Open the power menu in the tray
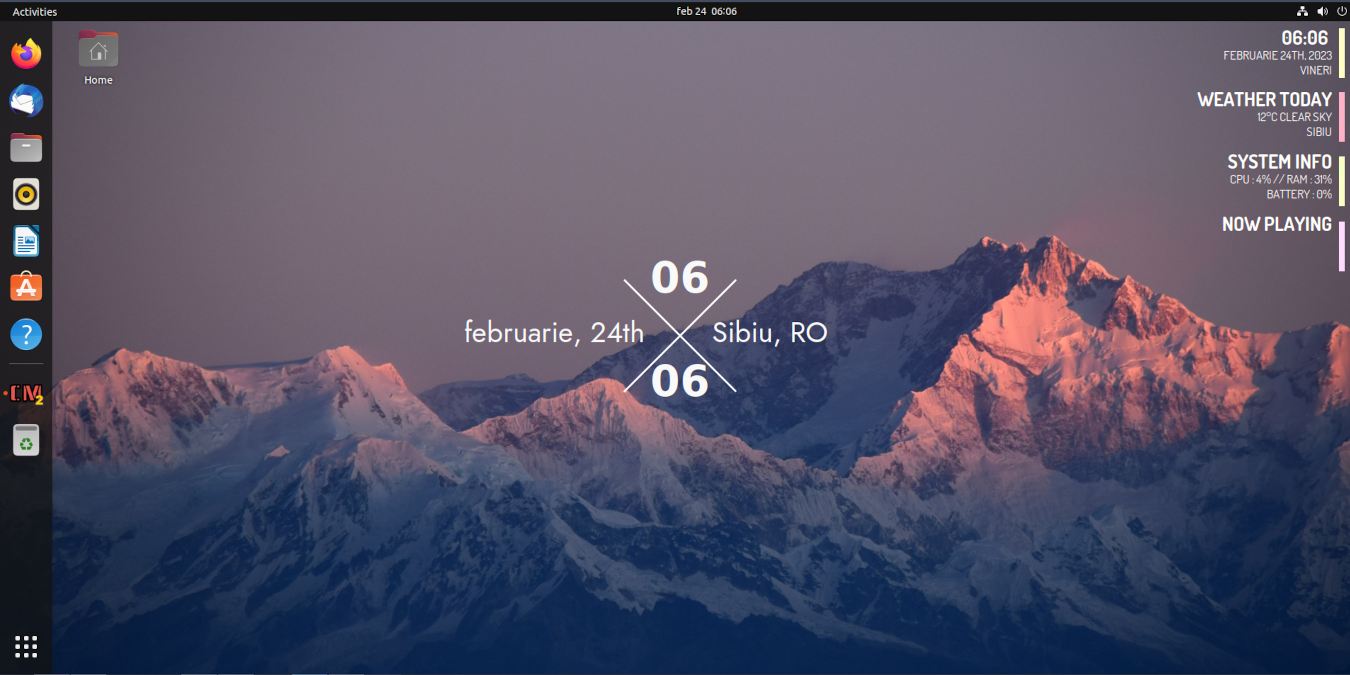Image resolution: width=1350 pixels, height=675 pixels. click(1340, 11)
